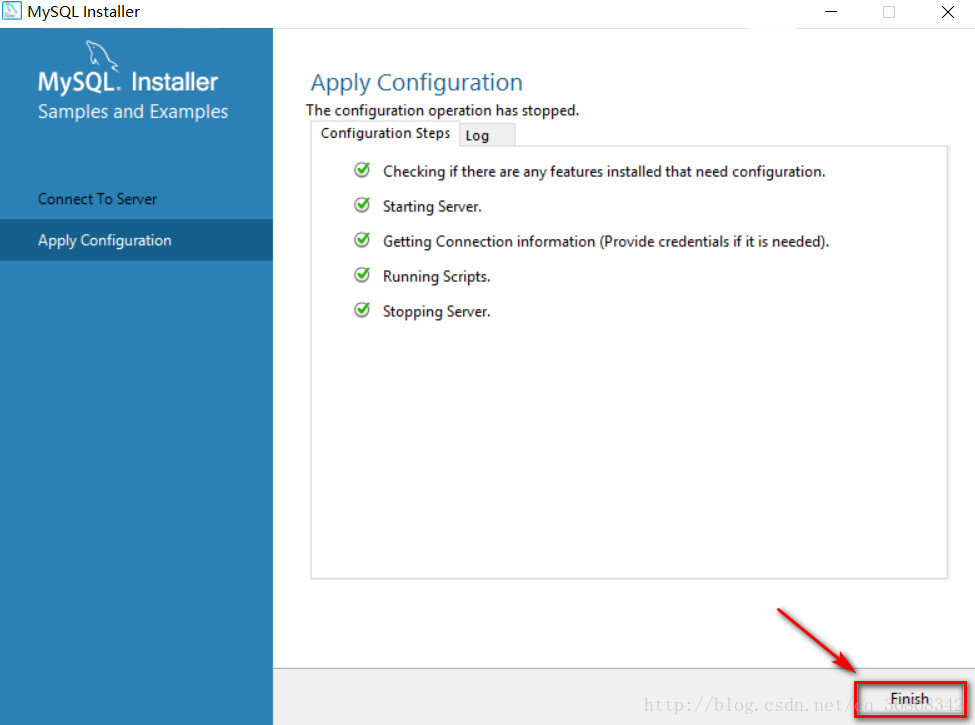Click green check beside Running Scripts
Viewport: 975px width, 725px height.
point(362,275)
